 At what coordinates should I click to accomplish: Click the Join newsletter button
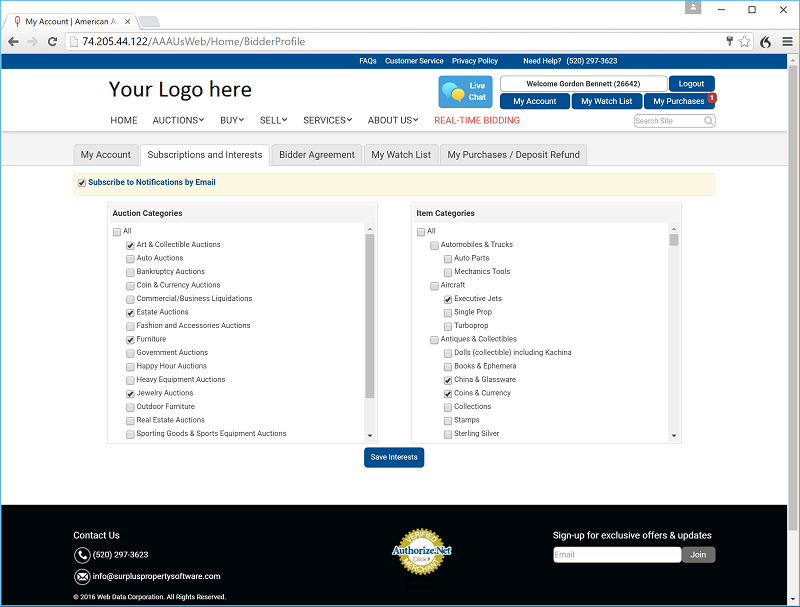(x=698, y=555)
